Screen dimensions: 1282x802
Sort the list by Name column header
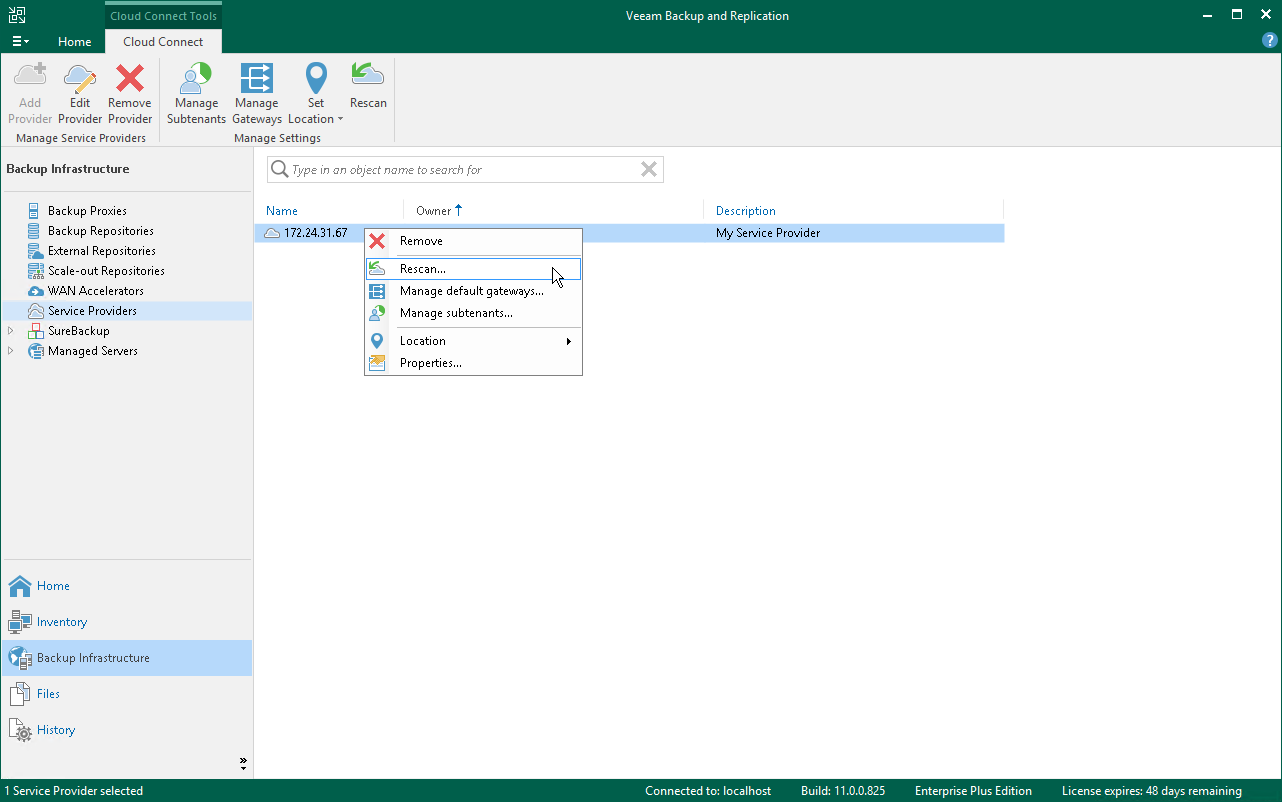coord(282,211)
